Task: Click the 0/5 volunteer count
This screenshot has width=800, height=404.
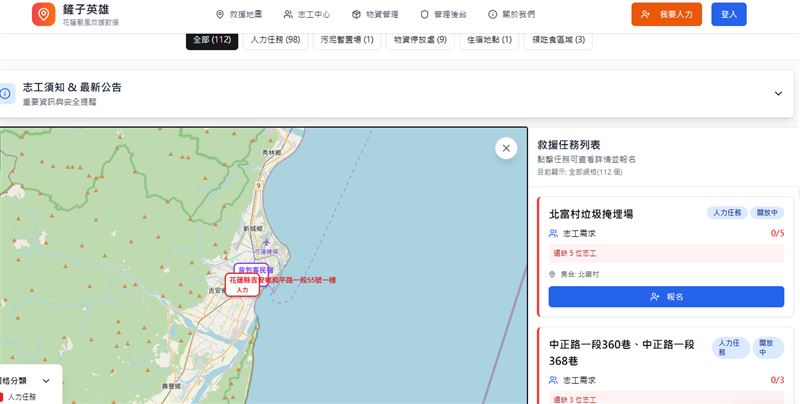Action: tap(777, 234)
